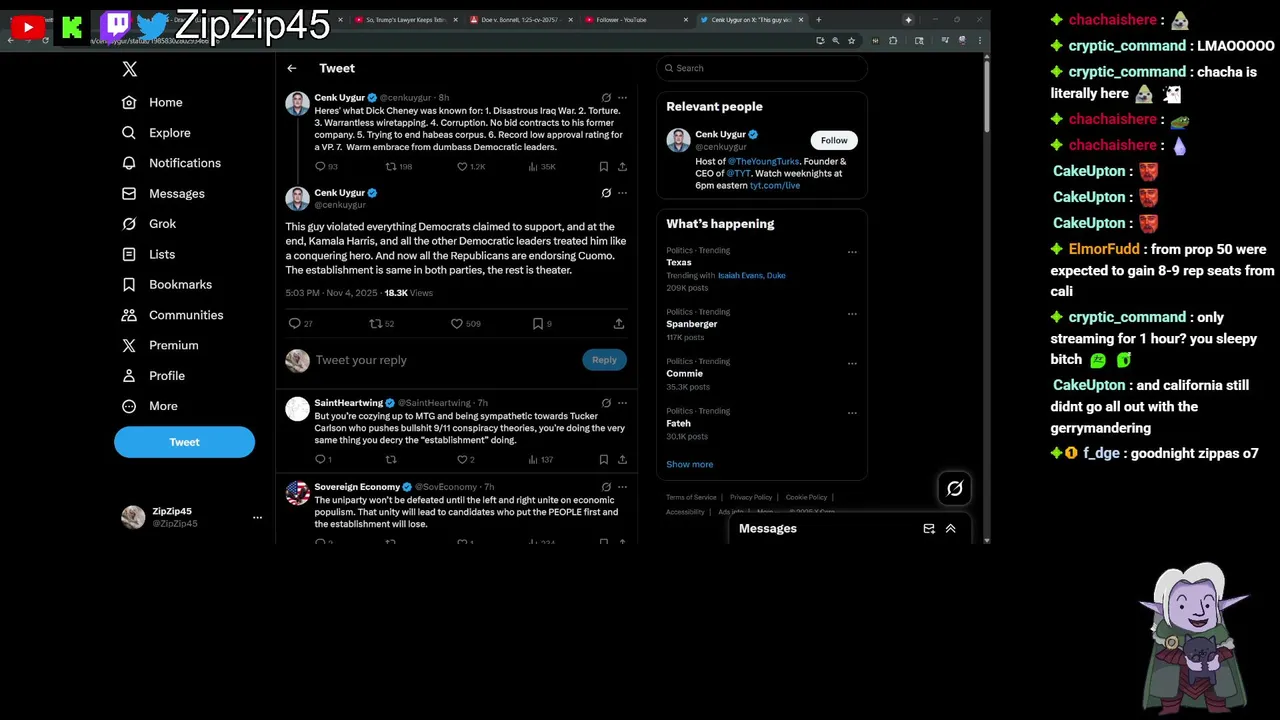
Task: Share the main Cenk Uygur tweet
Action: point(619,324)
